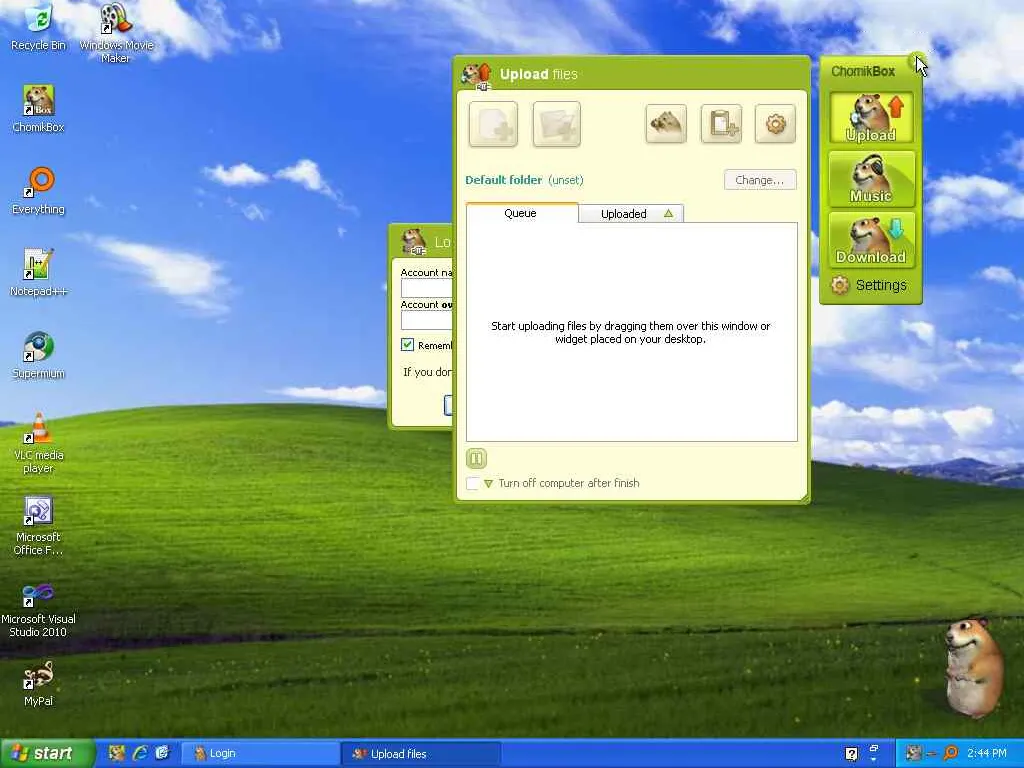This screenshot has width=1024, height=768.
Task: Expand the Turn off computer dropdown arrow
Action: tap(488, 484)
